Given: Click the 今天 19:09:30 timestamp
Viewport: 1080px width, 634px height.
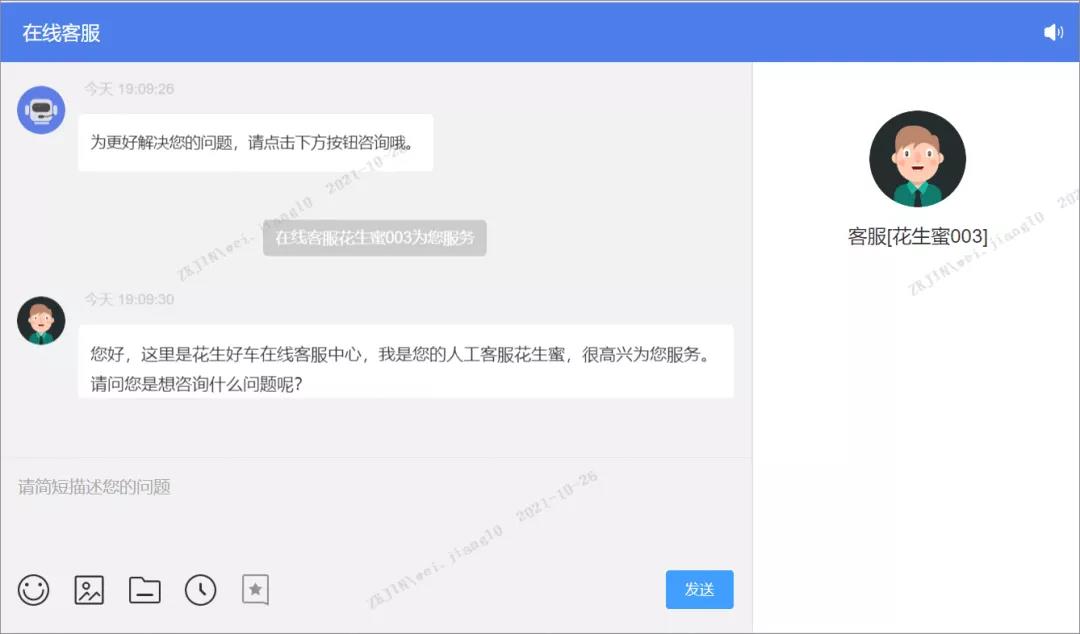Looking at the screenshot, I should pos(129,299).
